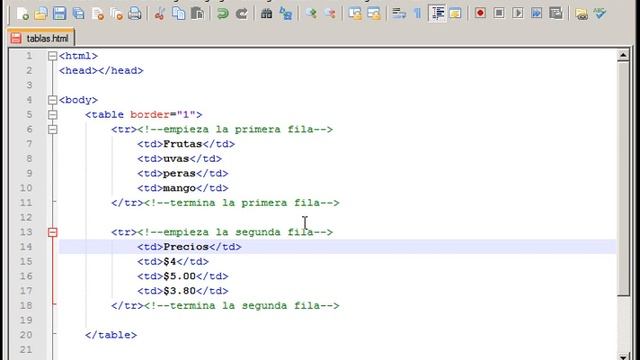
Task: Open Find with binoculars icon
Action: pos(267,13)
